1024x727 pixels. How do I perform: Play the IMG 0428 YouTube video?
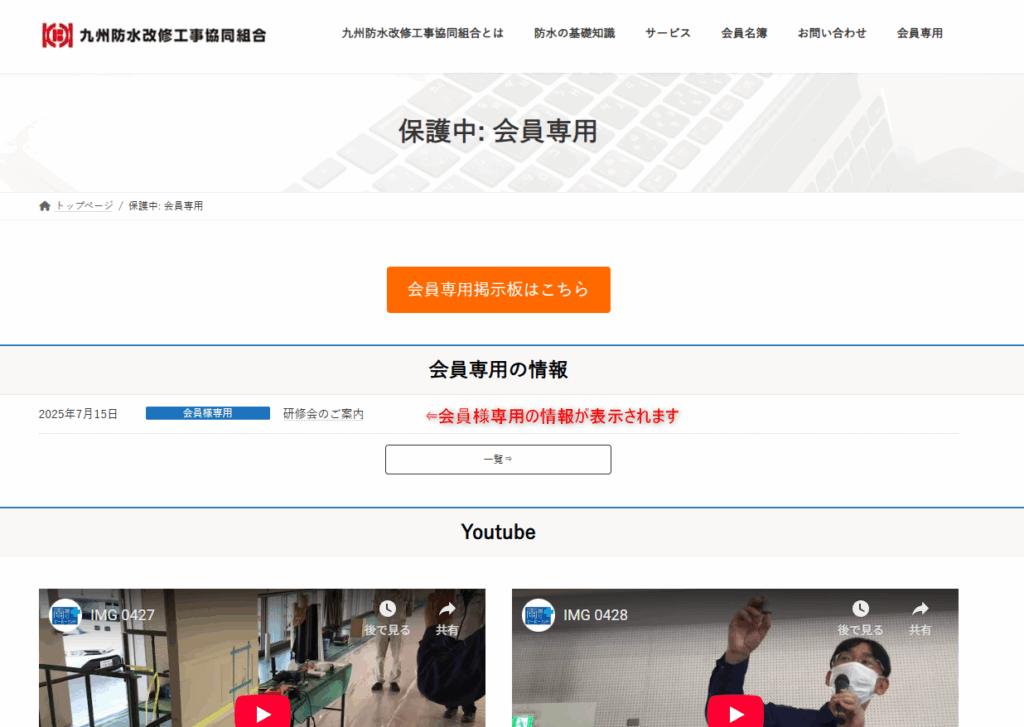tap(735, 712)
